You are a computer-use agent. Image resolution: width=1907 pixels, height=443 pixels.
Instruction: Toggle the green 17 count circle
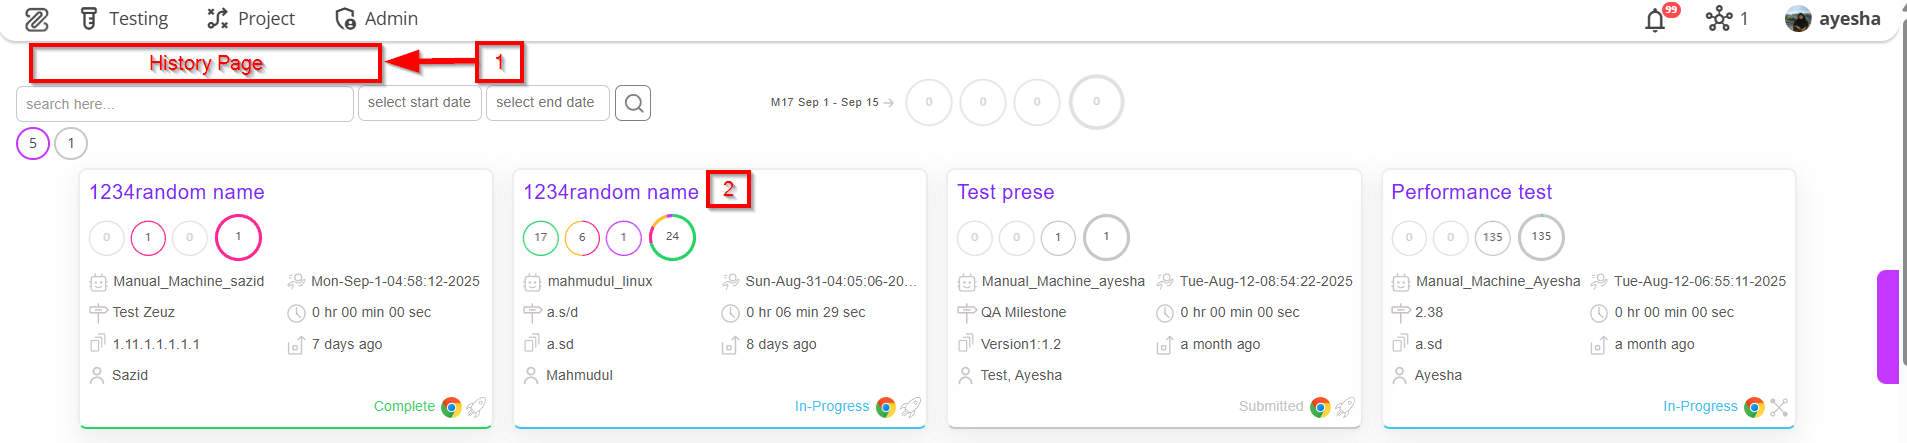click(541, 238)
